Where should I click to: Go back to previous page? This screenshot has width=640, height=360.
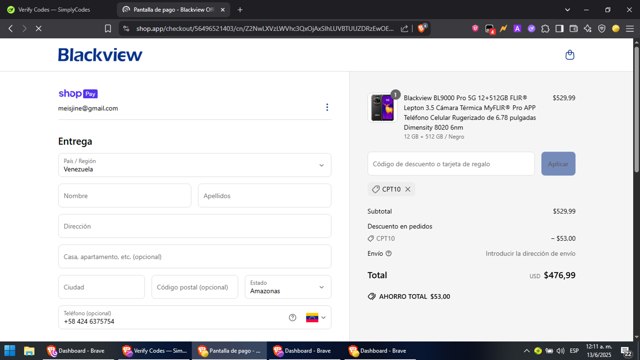(x=11, y=29)
